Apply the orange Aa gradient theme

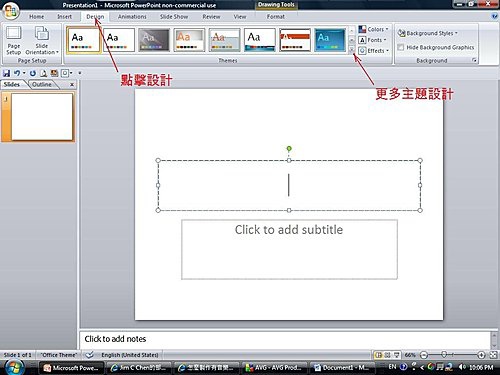coord(189,40)
